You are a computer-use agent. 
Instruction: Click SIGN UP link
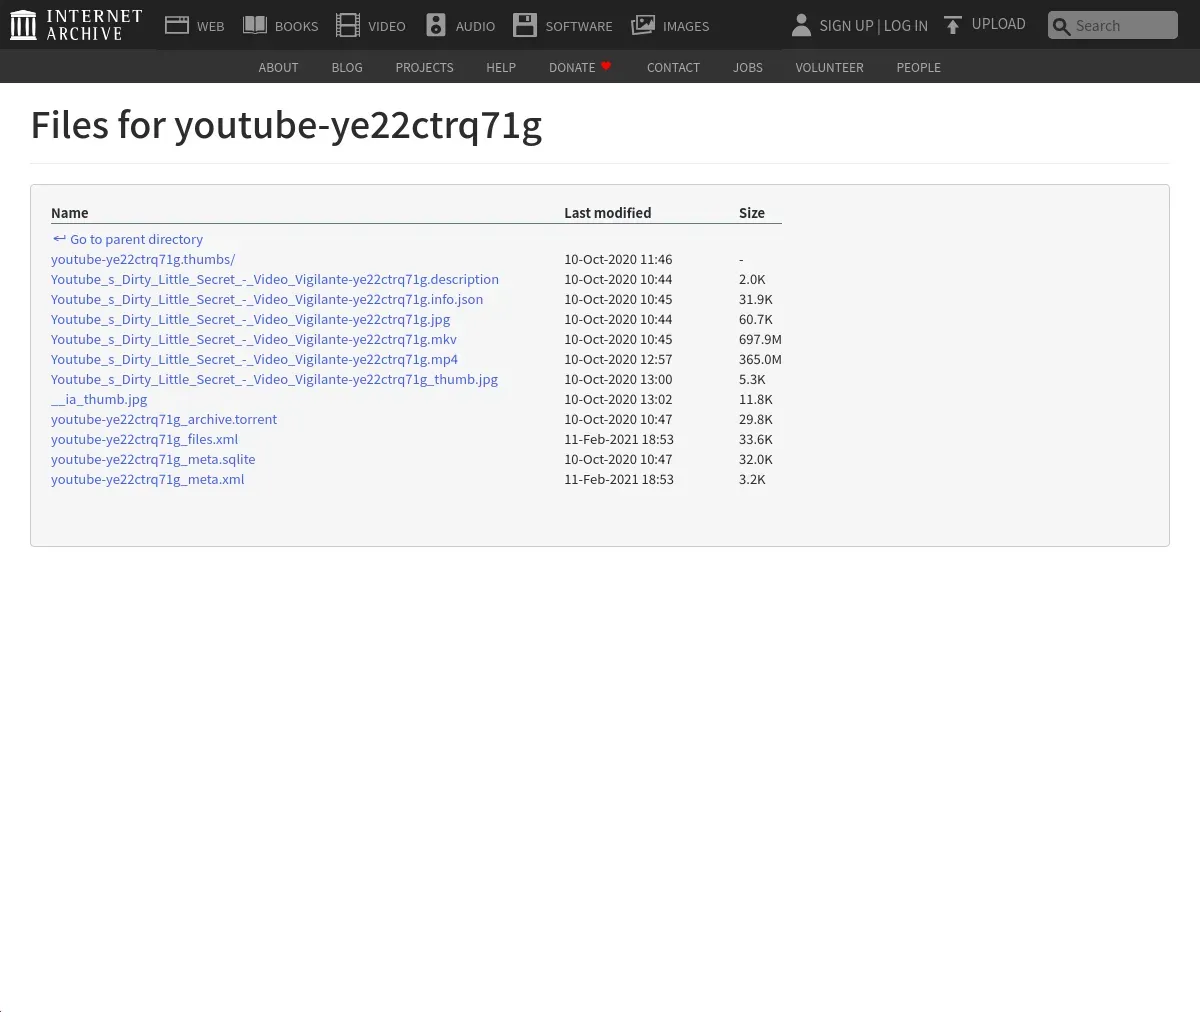846,26
